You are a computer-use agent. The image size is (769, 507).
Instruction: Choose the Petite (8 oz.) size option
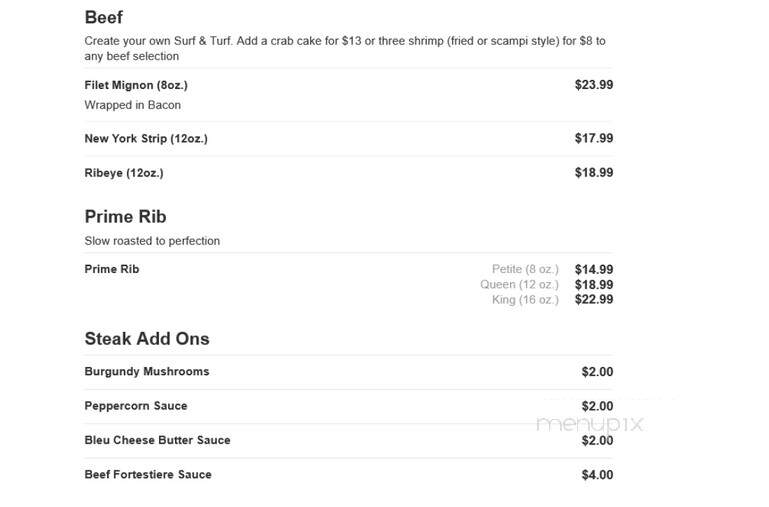tap(525, 269)
